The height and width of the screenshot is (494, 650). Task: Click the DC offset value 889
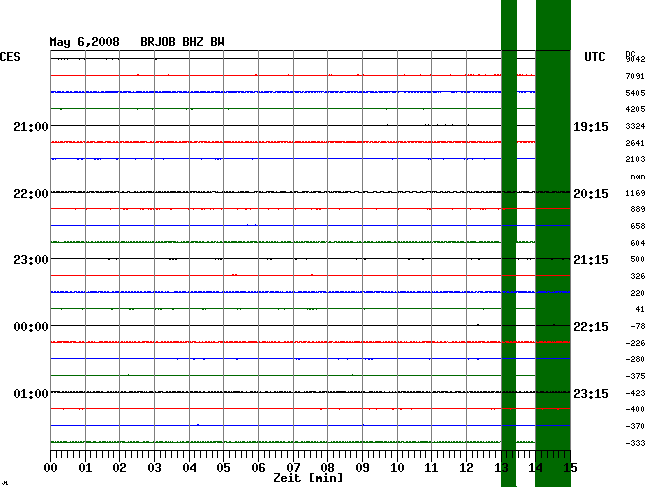638,210
